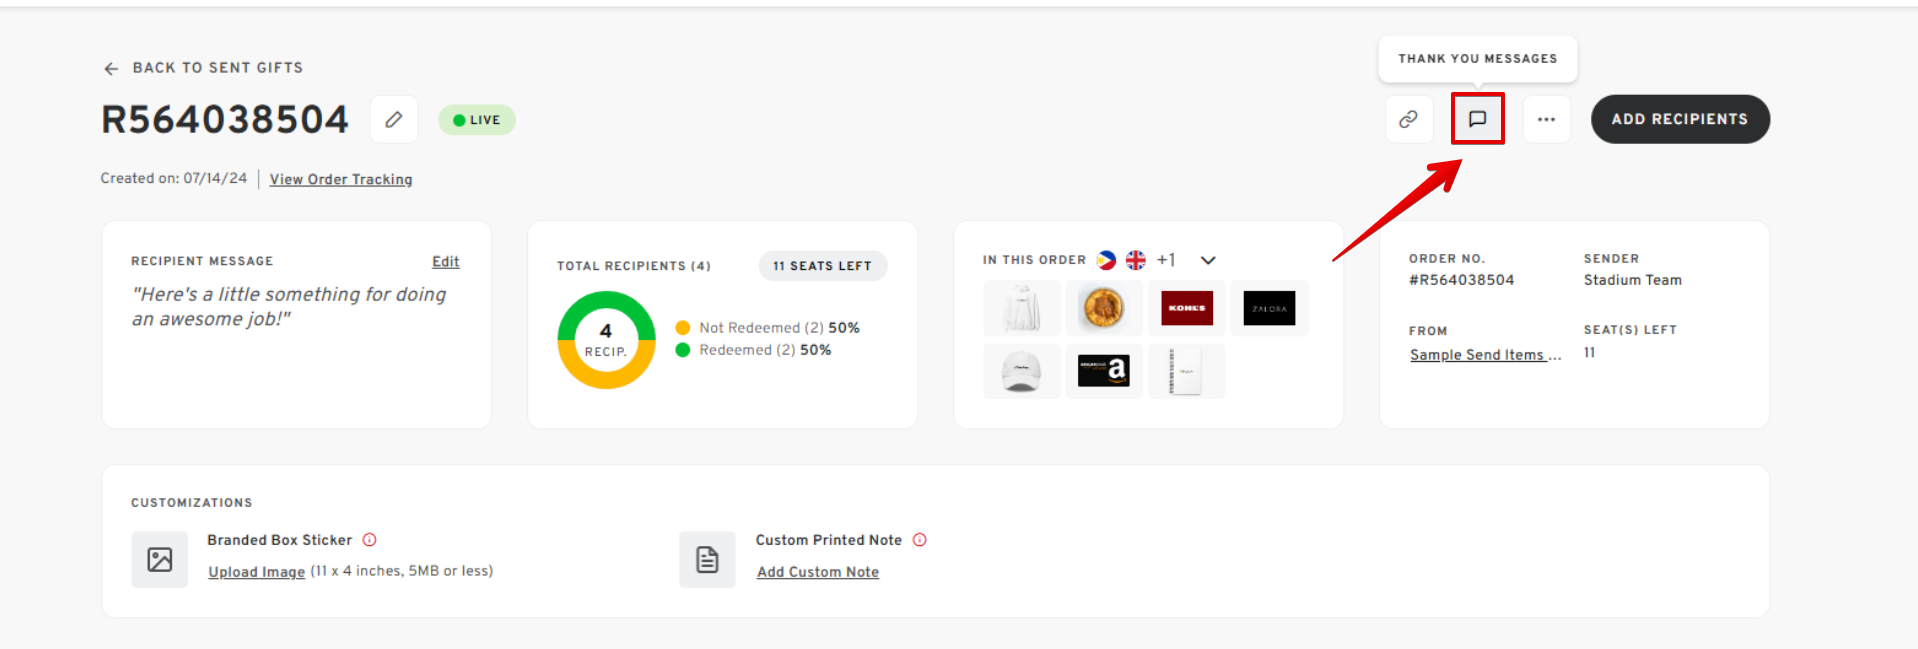The image size is (1918, 649).
Task: Open the Sample Send Items link
Action: tap(1484, 355)
